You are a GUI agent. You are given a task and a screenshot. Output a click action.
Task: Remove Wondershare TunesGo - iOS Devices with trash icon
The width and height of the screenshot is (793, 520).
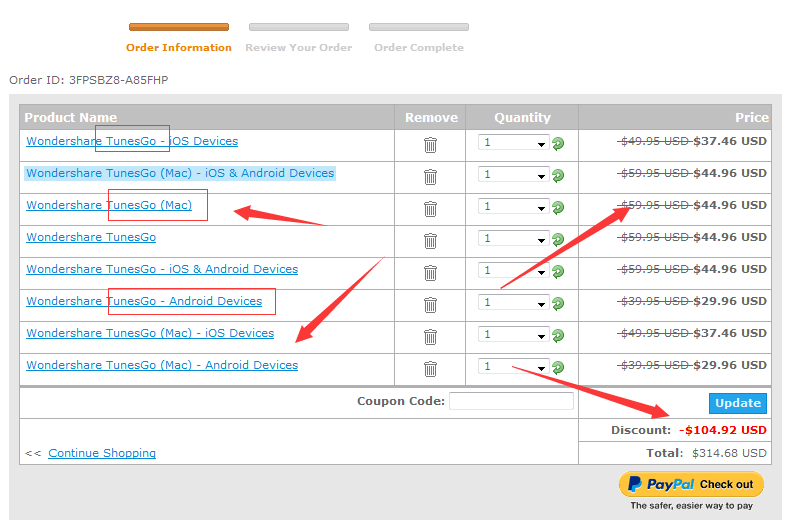click(430, 145)
